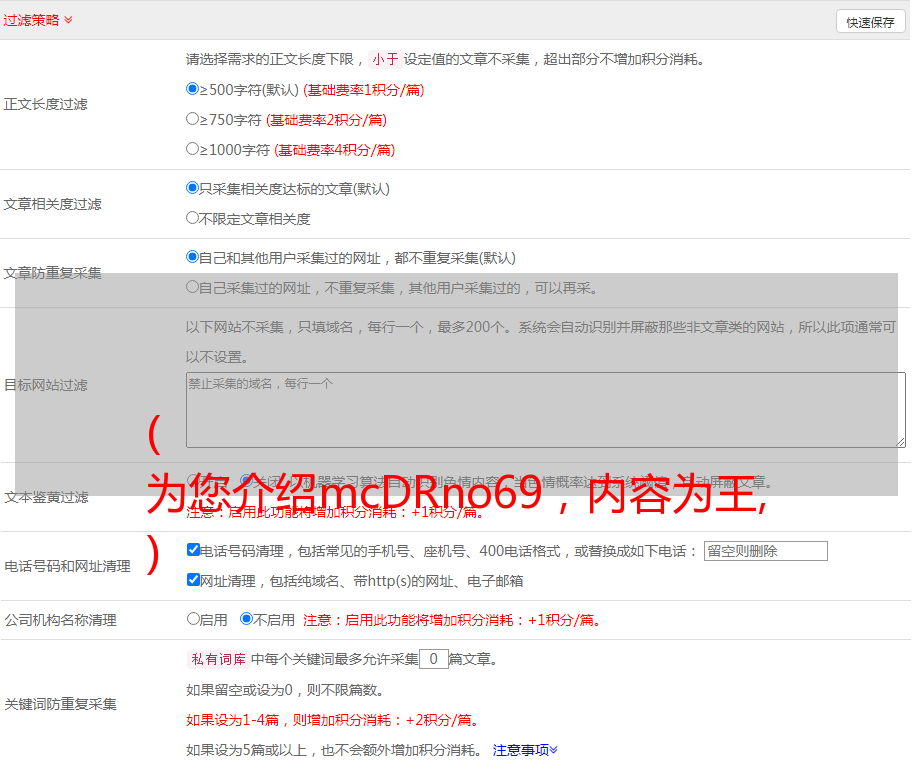Select the ≥1000字符 radio option
This screenshot has width=912, height=768.
(193, 148)
